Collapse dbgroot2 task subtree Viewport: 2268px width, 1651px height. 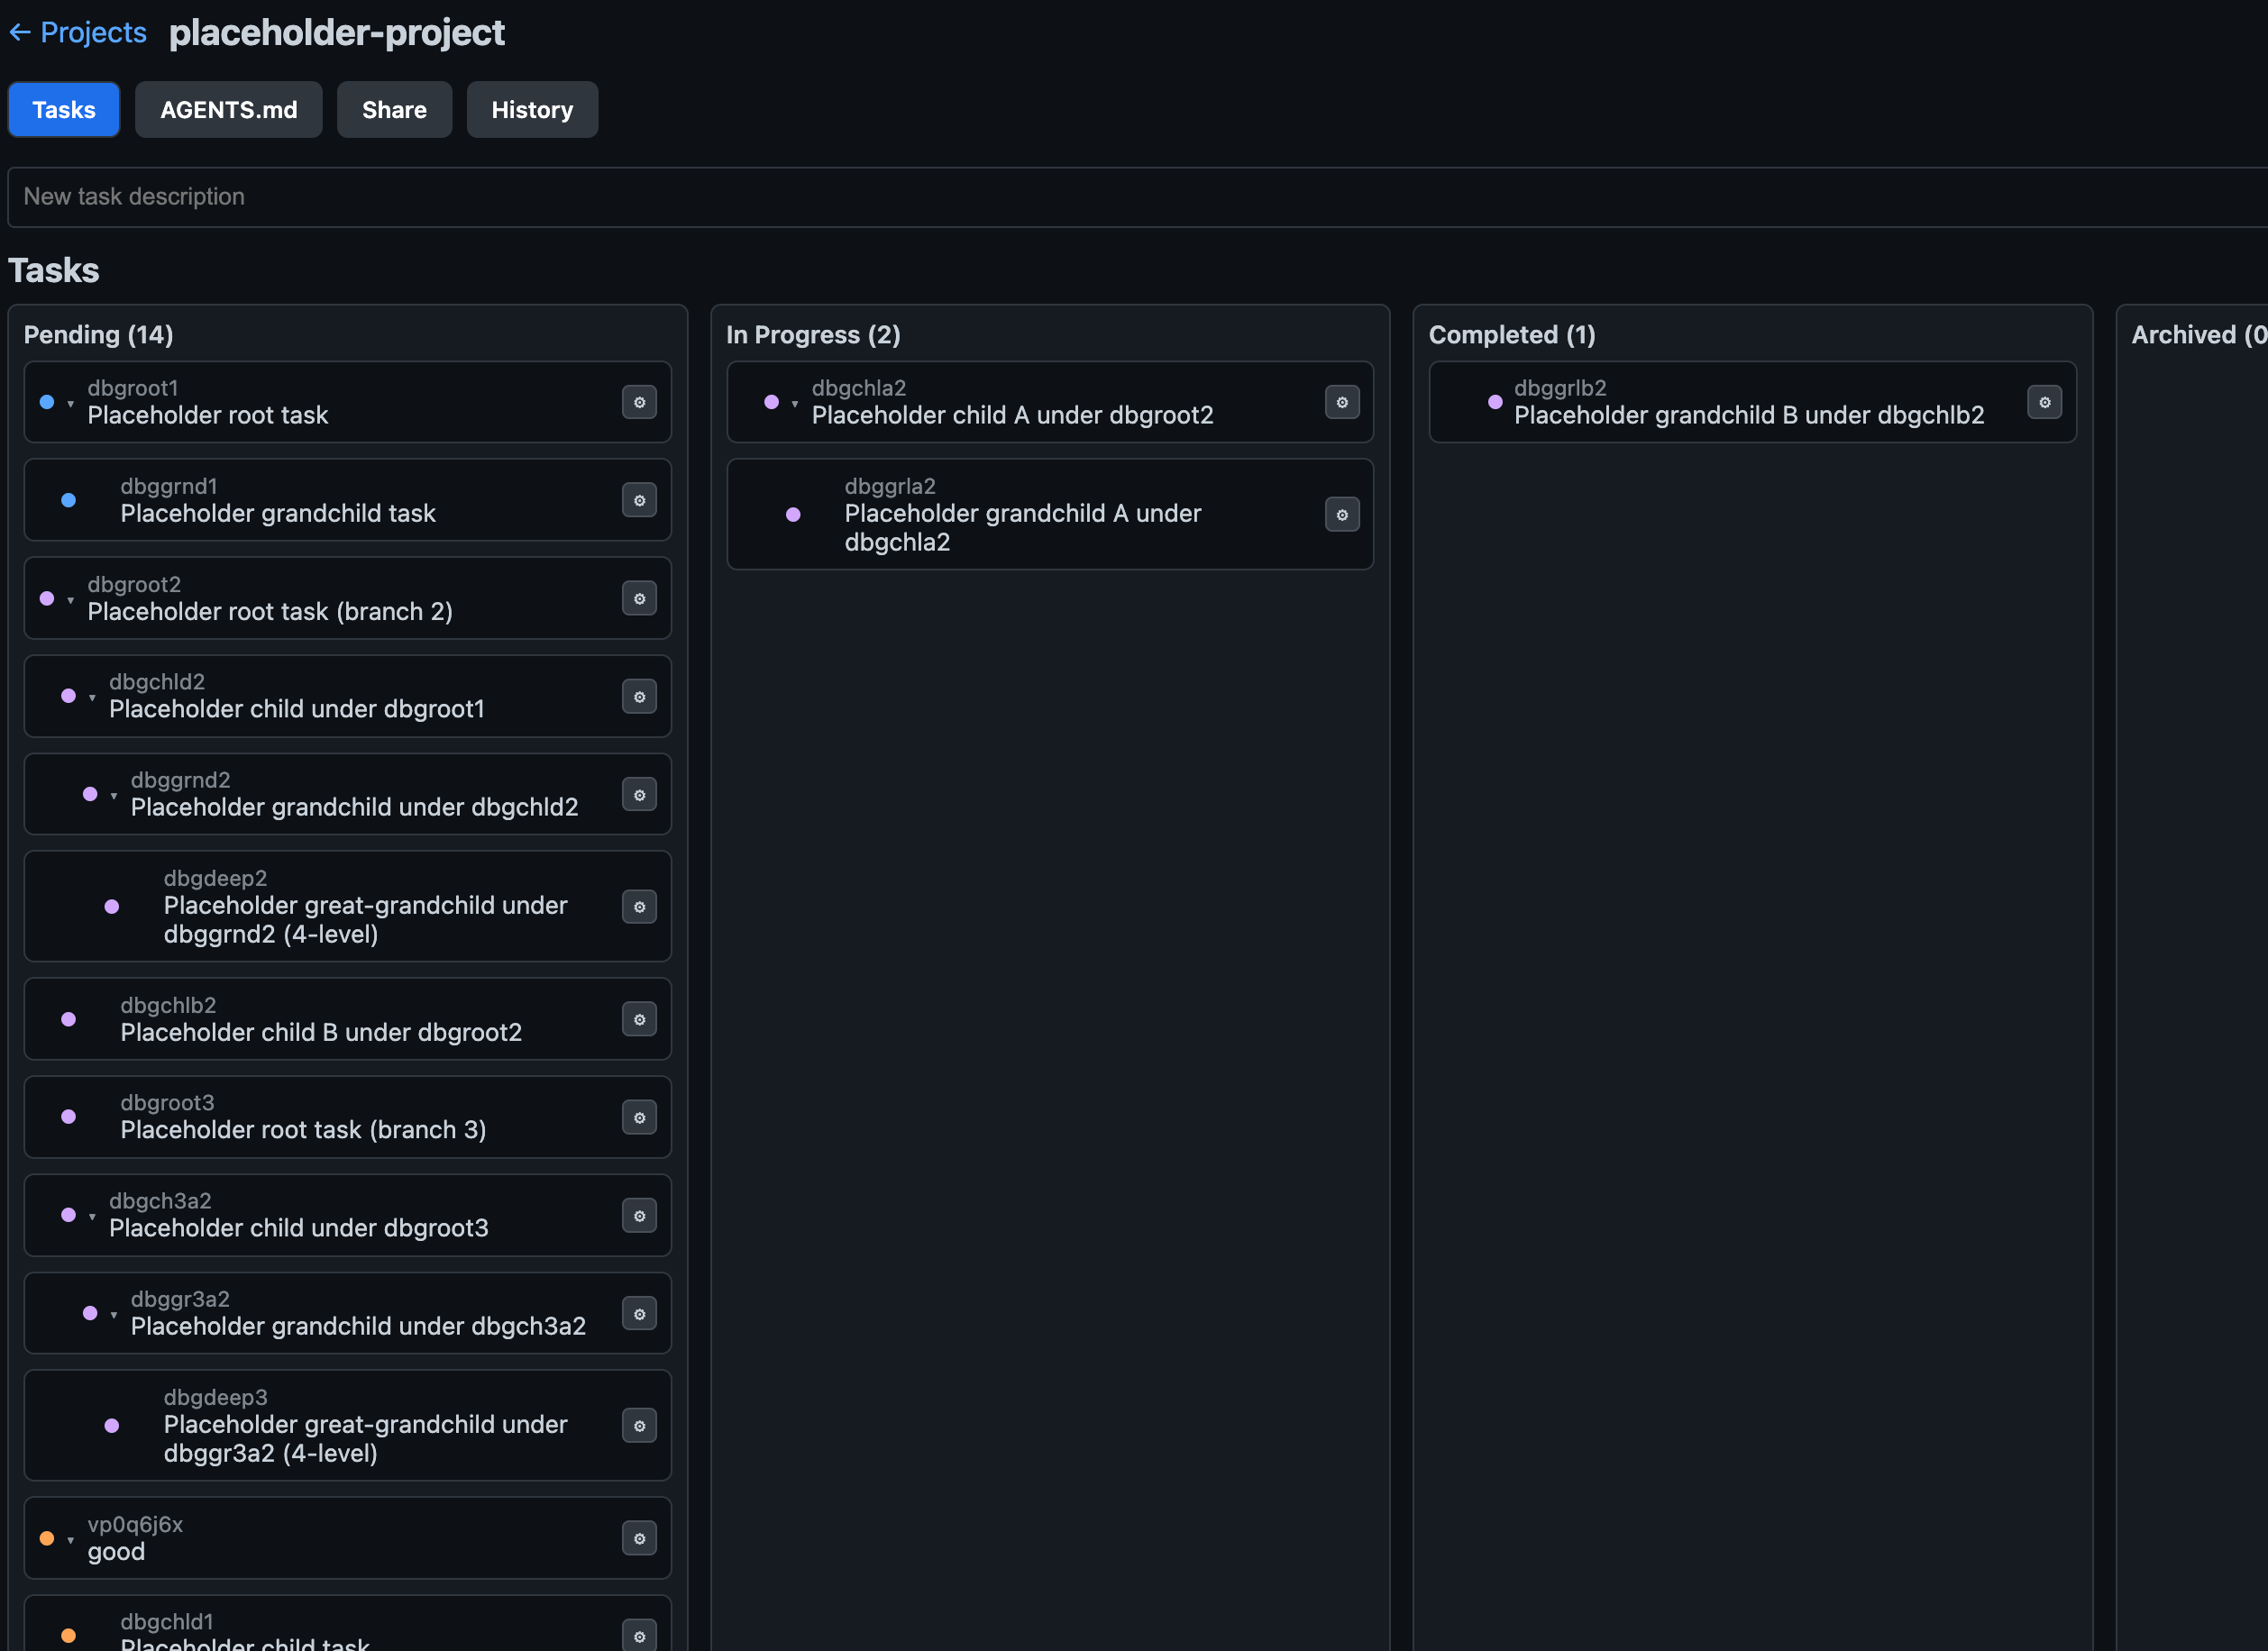(70, 601)
